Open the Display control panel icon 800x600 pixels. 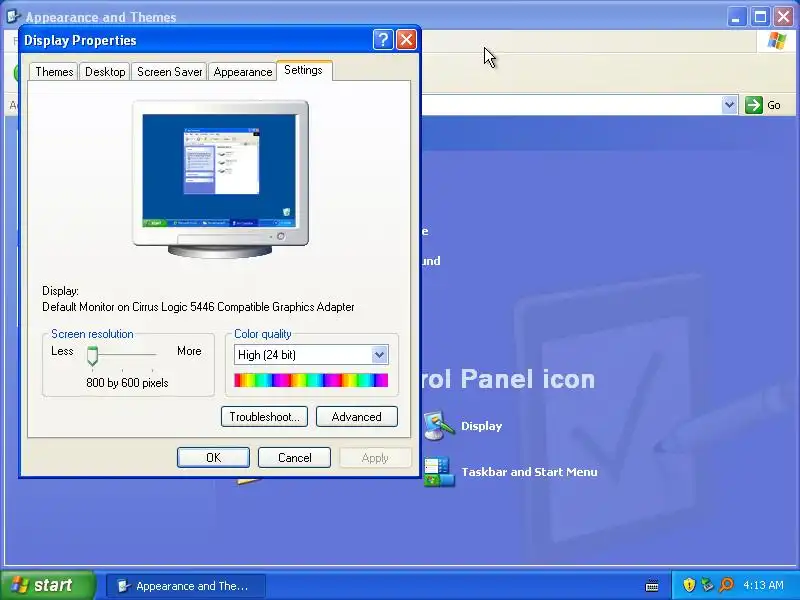[x=439, y=425]
